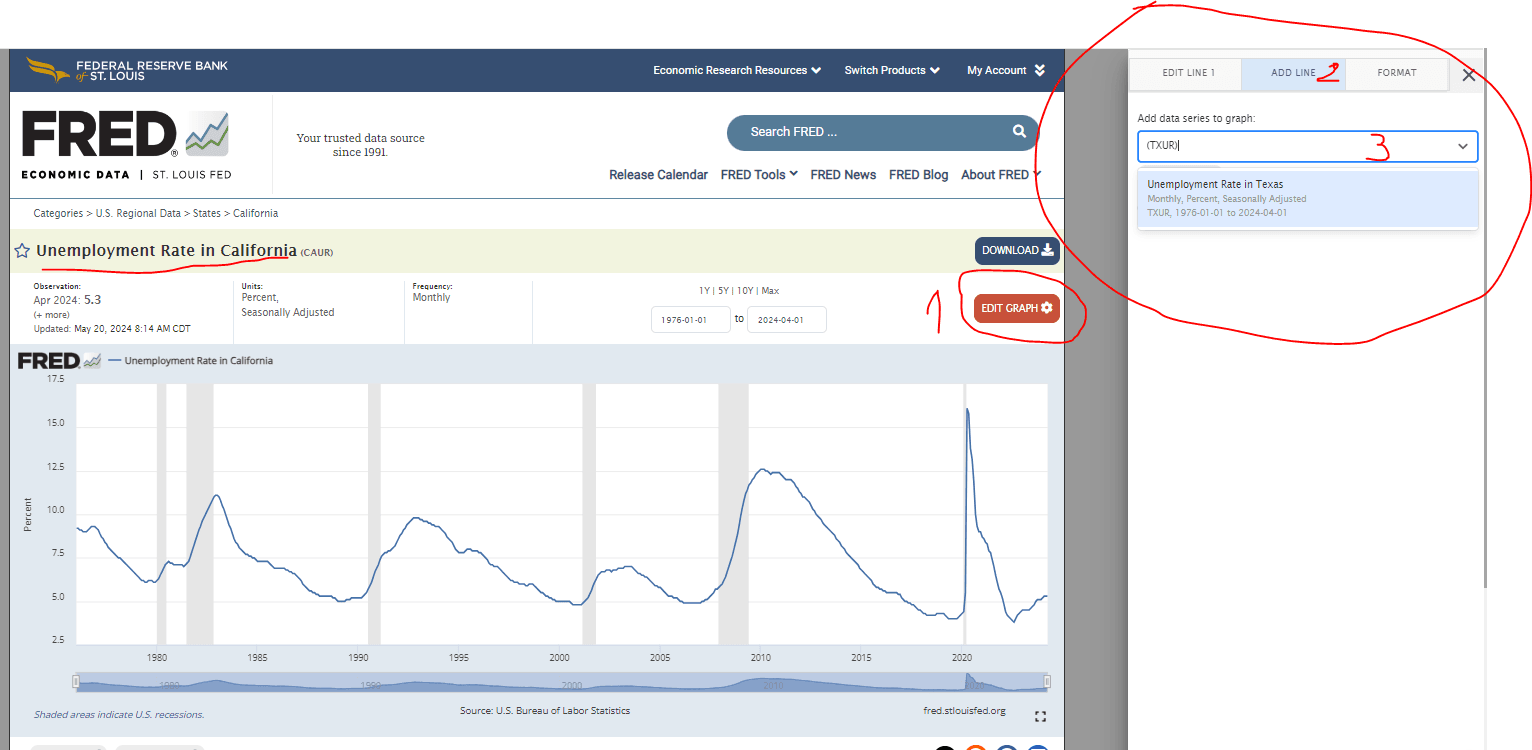Click the add data series dropdown arrow
This screenshot has width=1532, height=750.
click(x=1462, y=146)
